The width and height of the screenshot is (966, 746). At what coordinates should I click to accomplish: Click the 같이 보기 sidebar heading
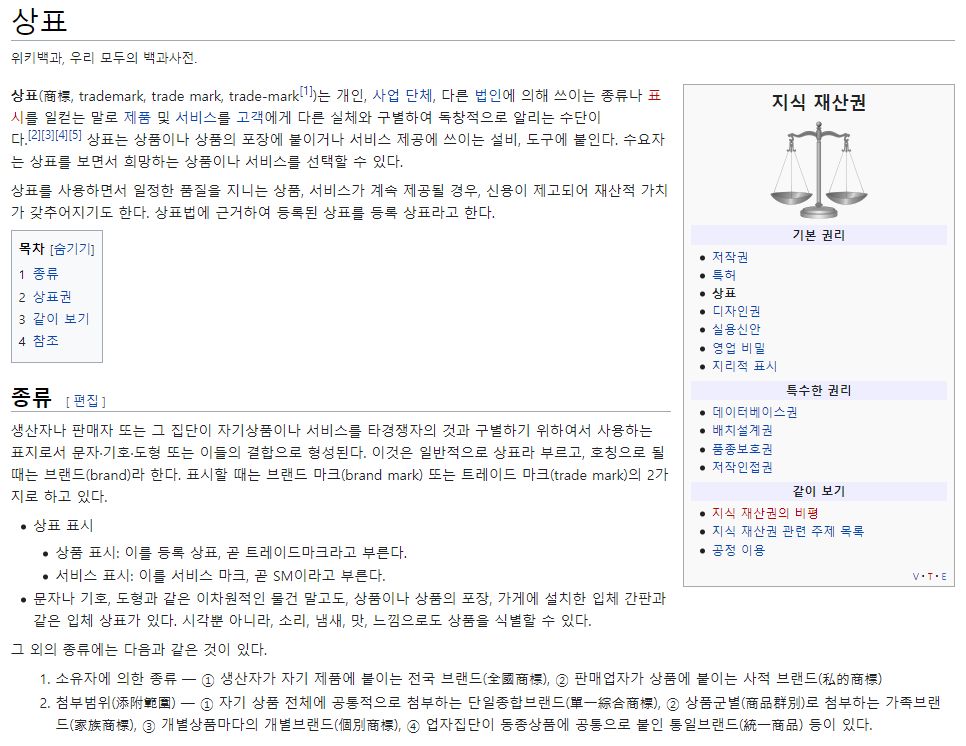(x=819, y=491)
